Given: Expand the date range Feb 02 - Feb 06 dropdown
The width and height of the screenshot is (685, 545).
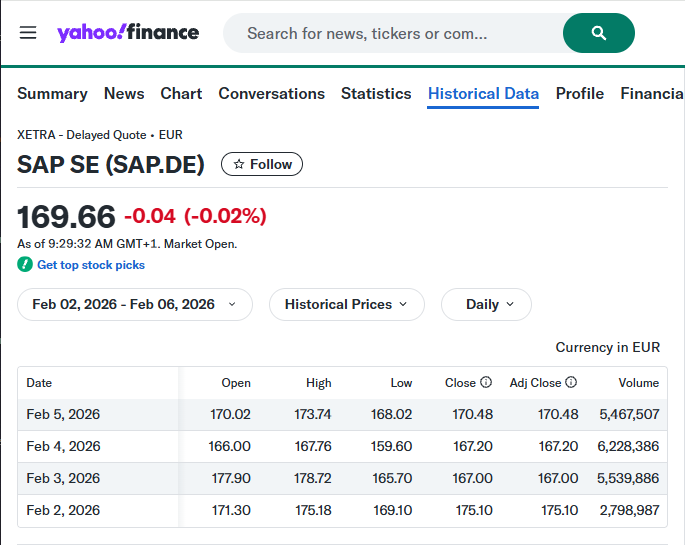Looking at the screenshot, I should [x=135, y=304].
